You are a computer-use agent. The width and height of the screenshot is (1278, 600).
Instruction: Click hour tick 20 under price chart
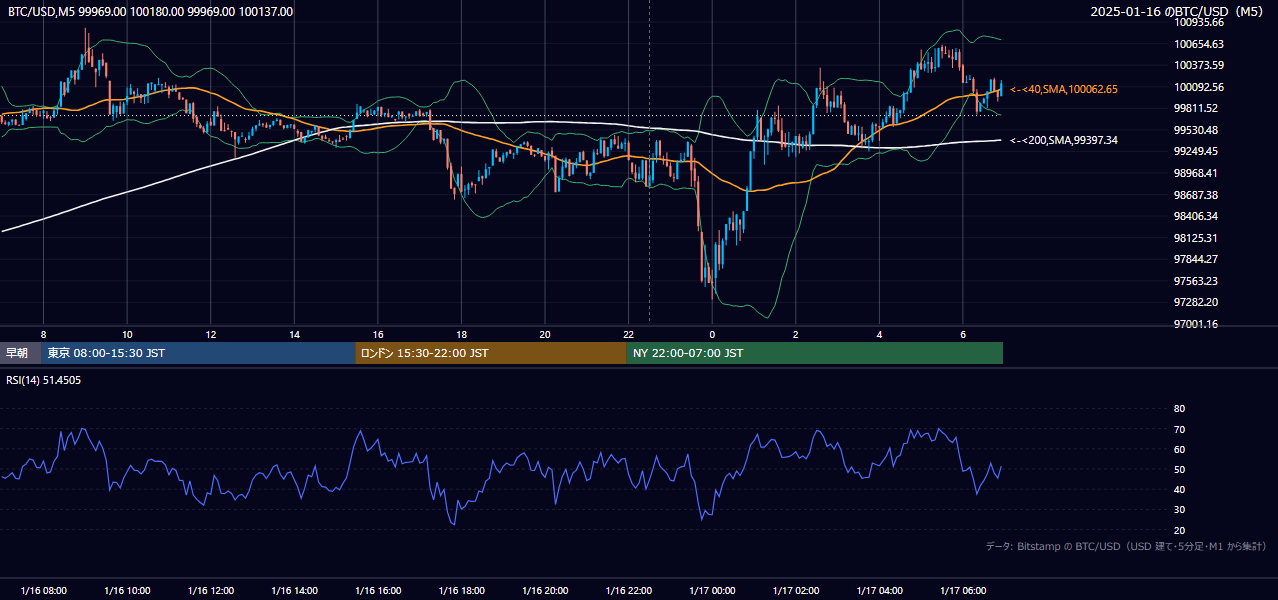tap(545, 334)
